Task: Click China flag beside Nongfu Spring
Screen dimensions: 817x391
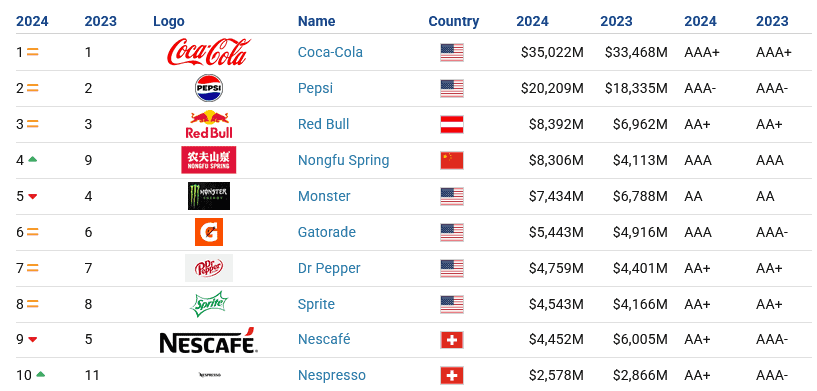Action: 452,160
